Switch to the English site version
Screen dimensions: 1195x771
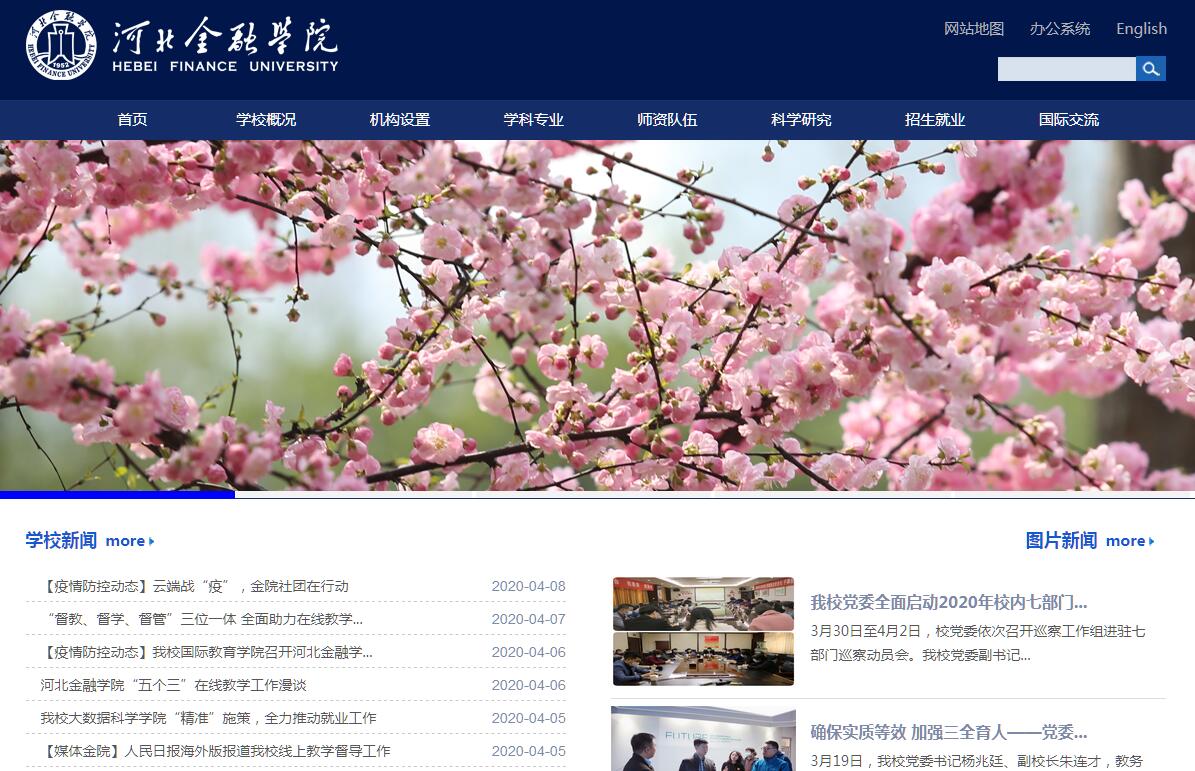[1141, 29]
